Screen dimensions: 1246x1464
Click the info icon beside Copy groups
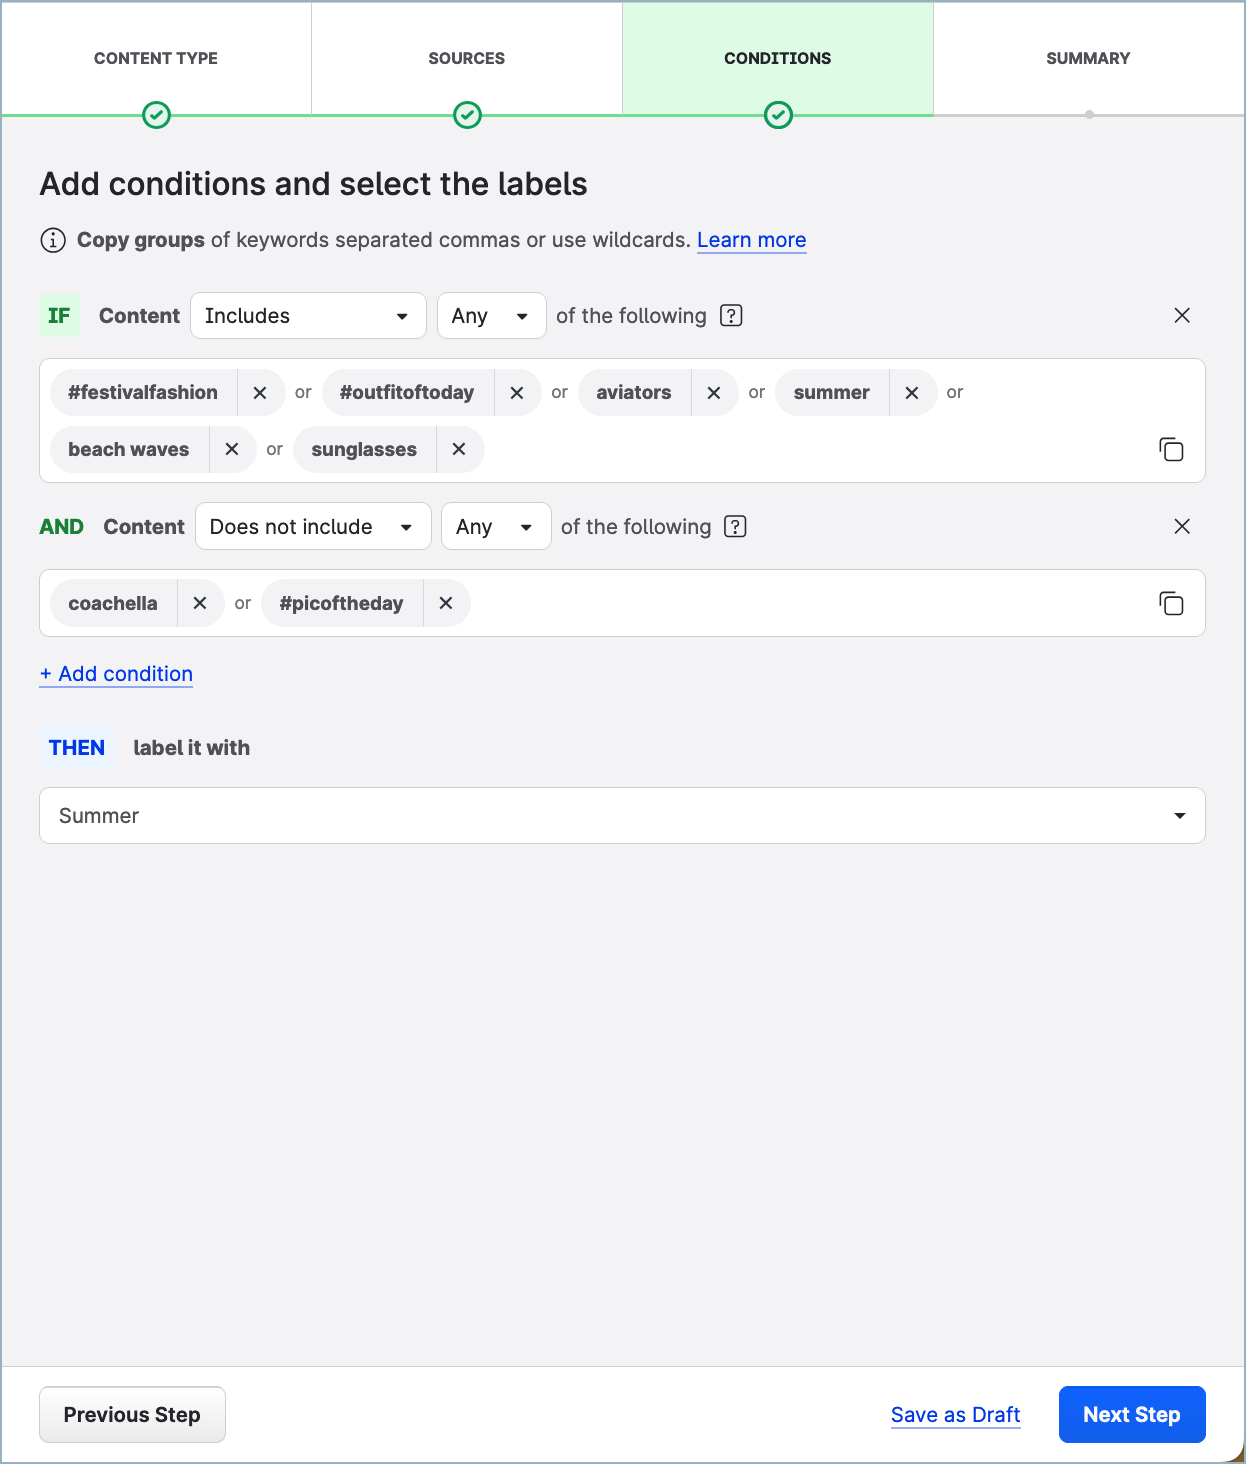point(53,240)
